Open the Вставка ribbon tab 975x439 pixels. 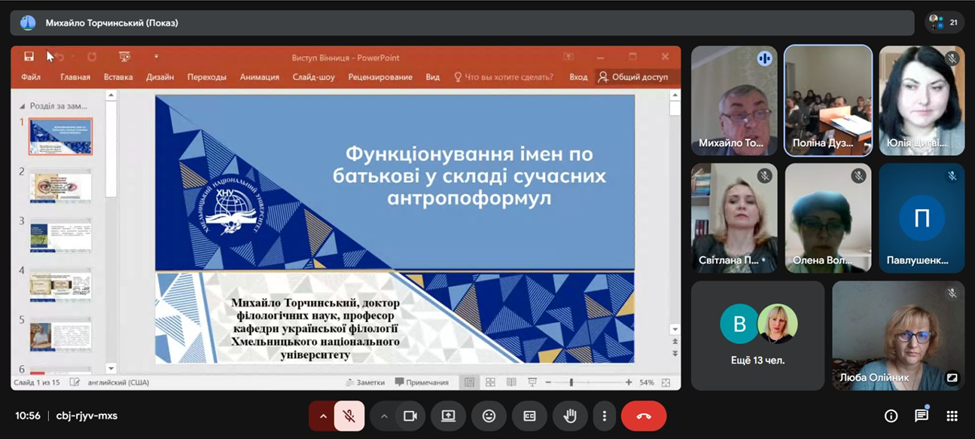coord(118,77)
